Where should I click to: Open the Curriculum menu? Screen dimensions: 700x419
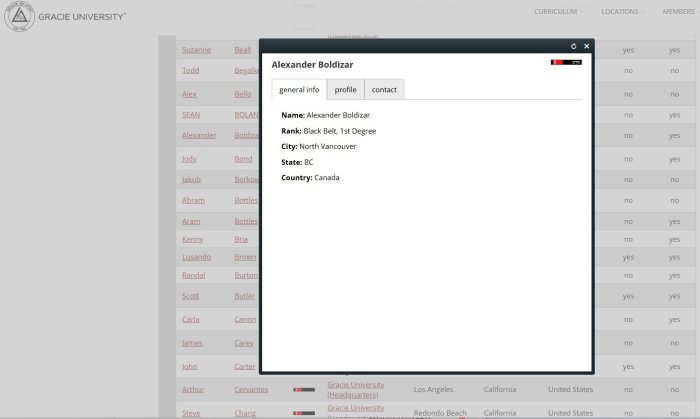point(558,12)
